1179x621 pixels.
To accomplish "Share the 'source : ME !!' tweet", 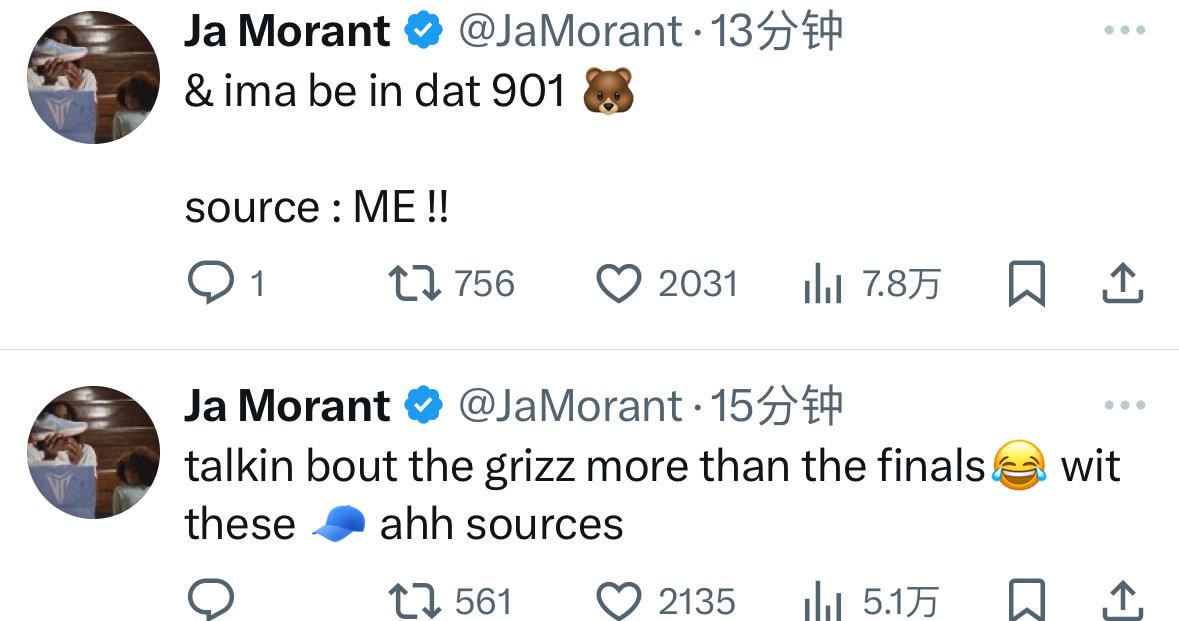I will pos(1122,284).
